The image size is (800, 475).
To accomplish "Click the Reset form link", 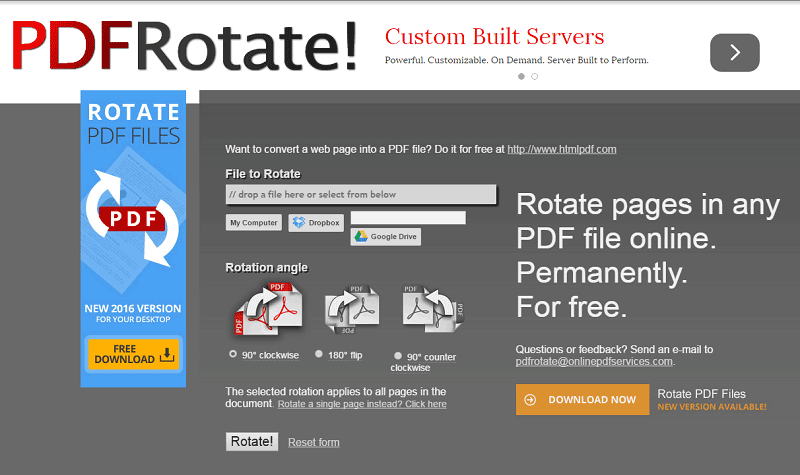I will [314, 442].
